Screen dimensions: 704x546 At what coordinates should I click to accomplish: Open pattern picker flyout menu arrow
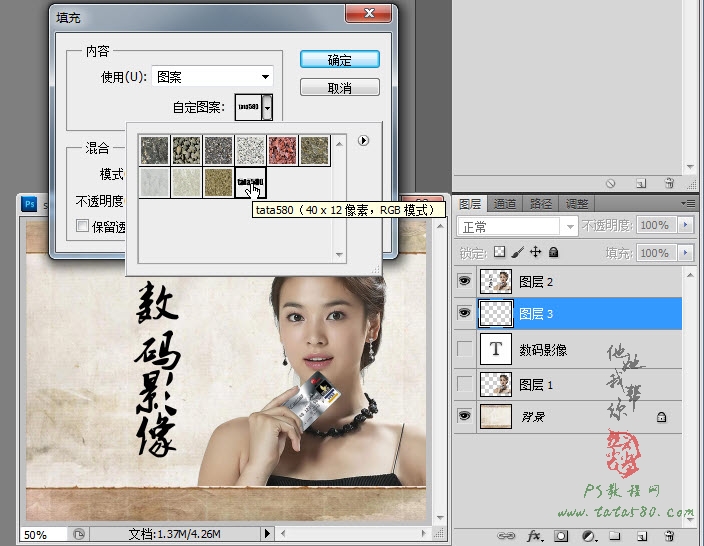[363, 141]
